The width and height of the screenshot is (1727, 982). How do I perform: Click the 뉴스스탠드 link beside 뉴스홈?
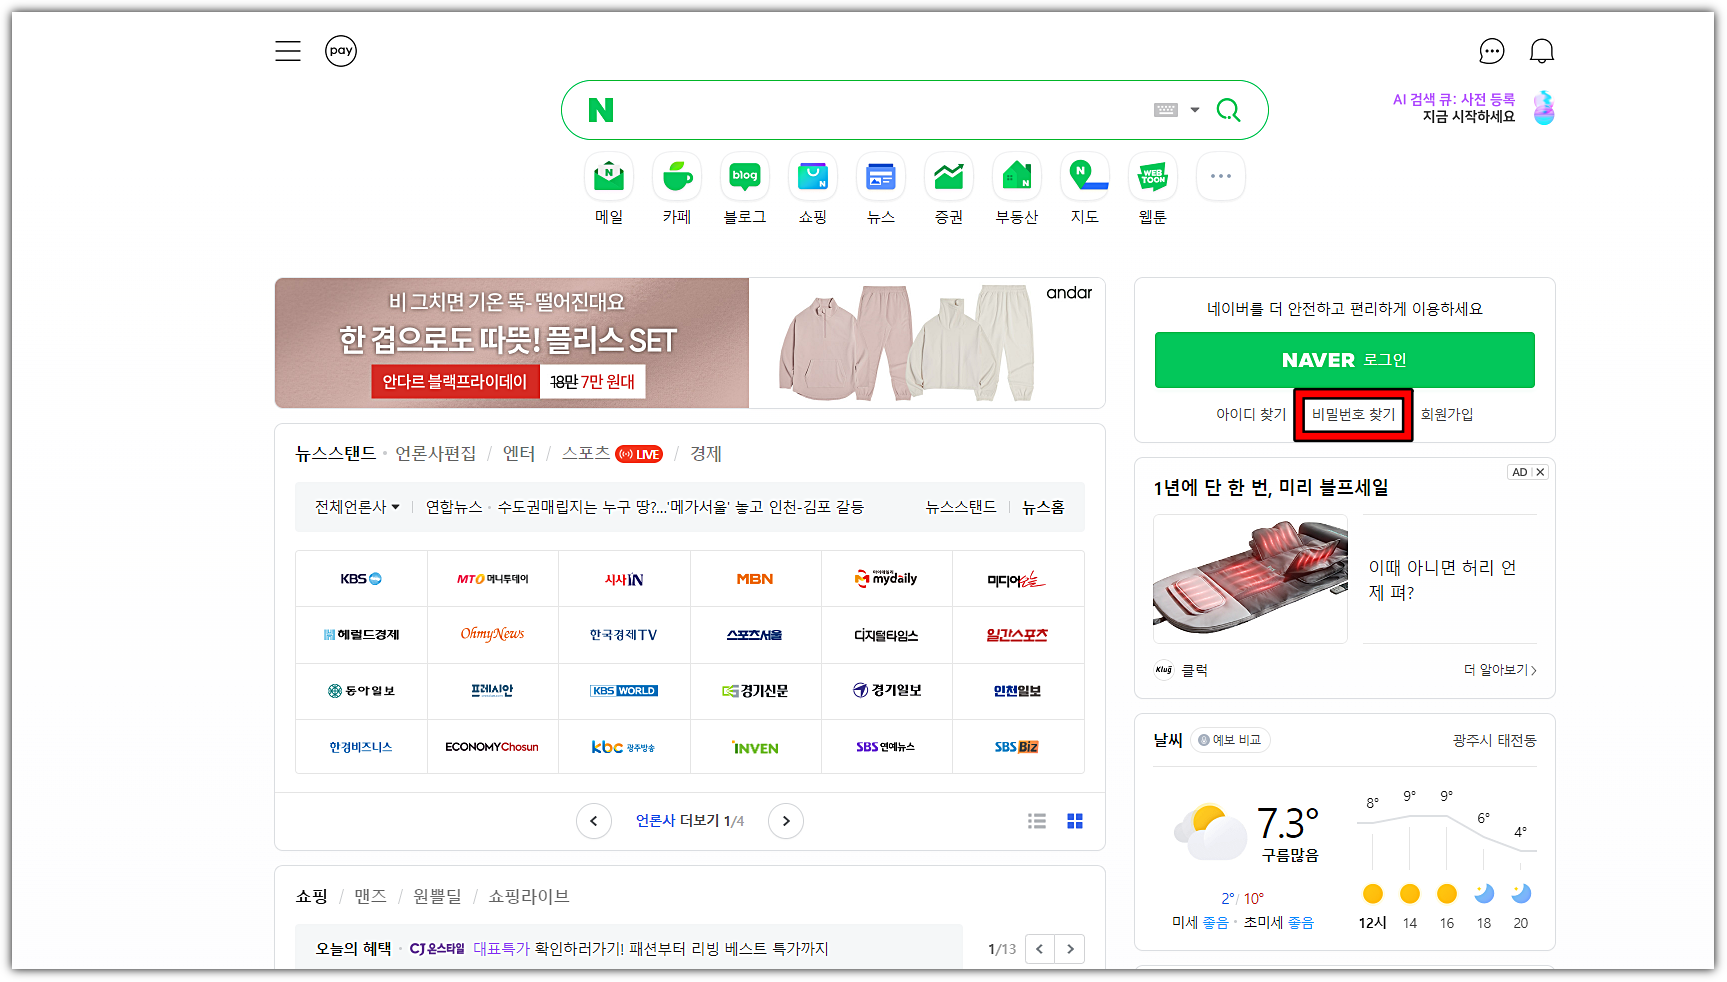coord(961,507)
